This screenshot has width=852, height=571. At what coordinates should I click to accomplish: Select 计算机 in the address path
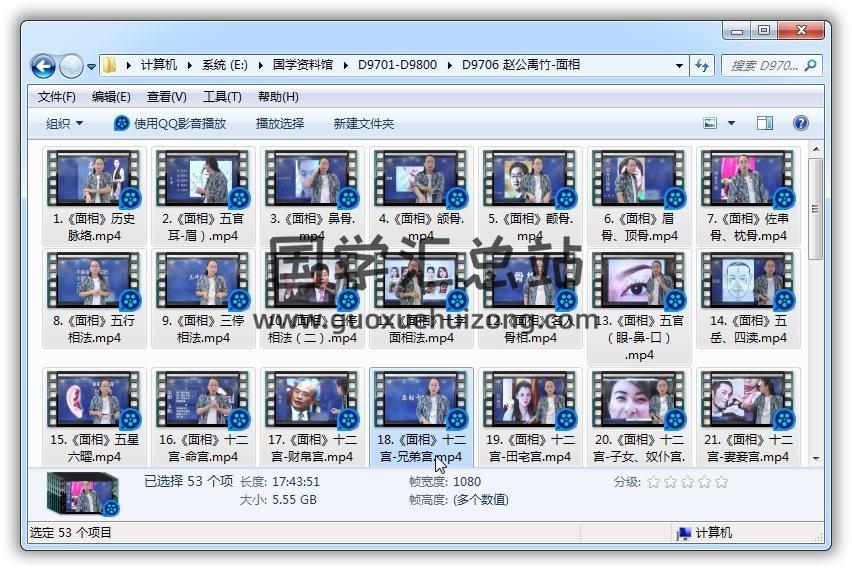159,65
